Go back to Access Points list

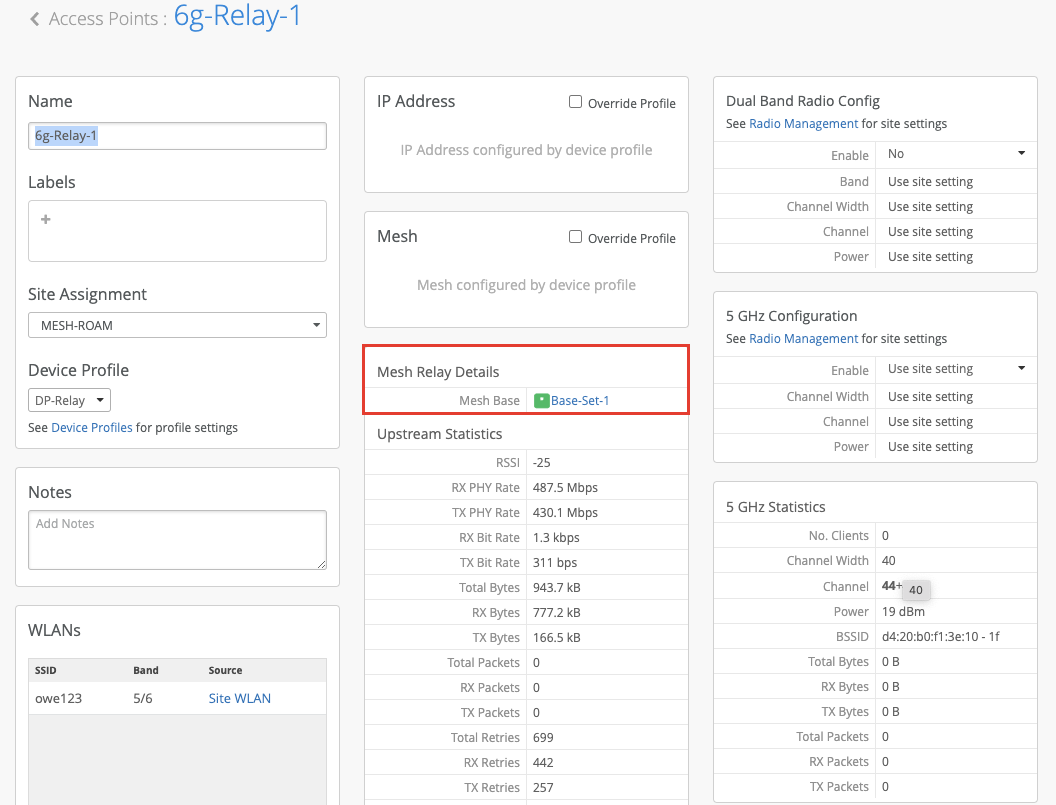(107, 19)
